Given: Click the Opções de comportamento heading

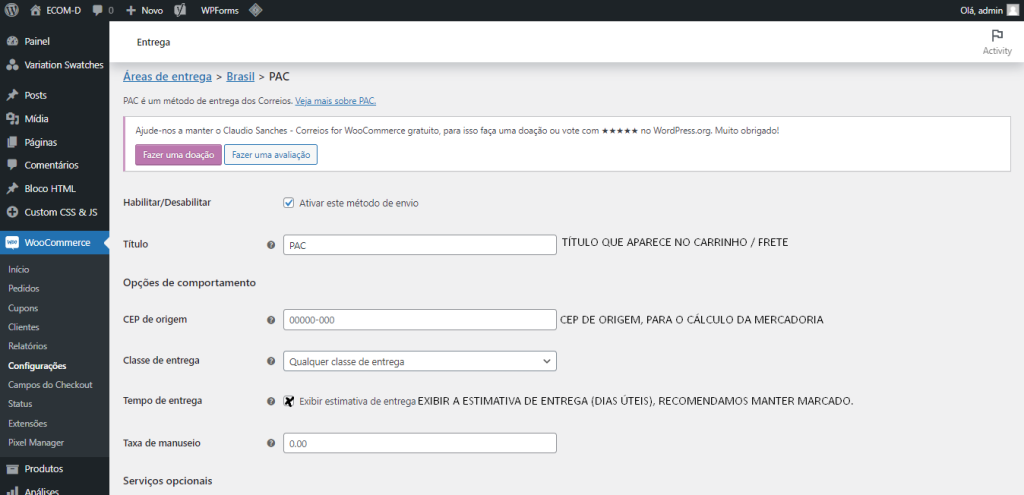Looking at the screenshot, I should pyautogui.click(x=189, y=283).
